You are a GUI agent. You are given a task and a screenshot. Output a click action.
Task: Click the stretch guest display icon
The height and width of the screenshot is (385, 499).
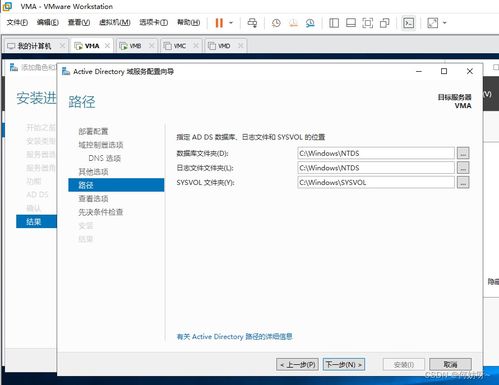point(433,23)
